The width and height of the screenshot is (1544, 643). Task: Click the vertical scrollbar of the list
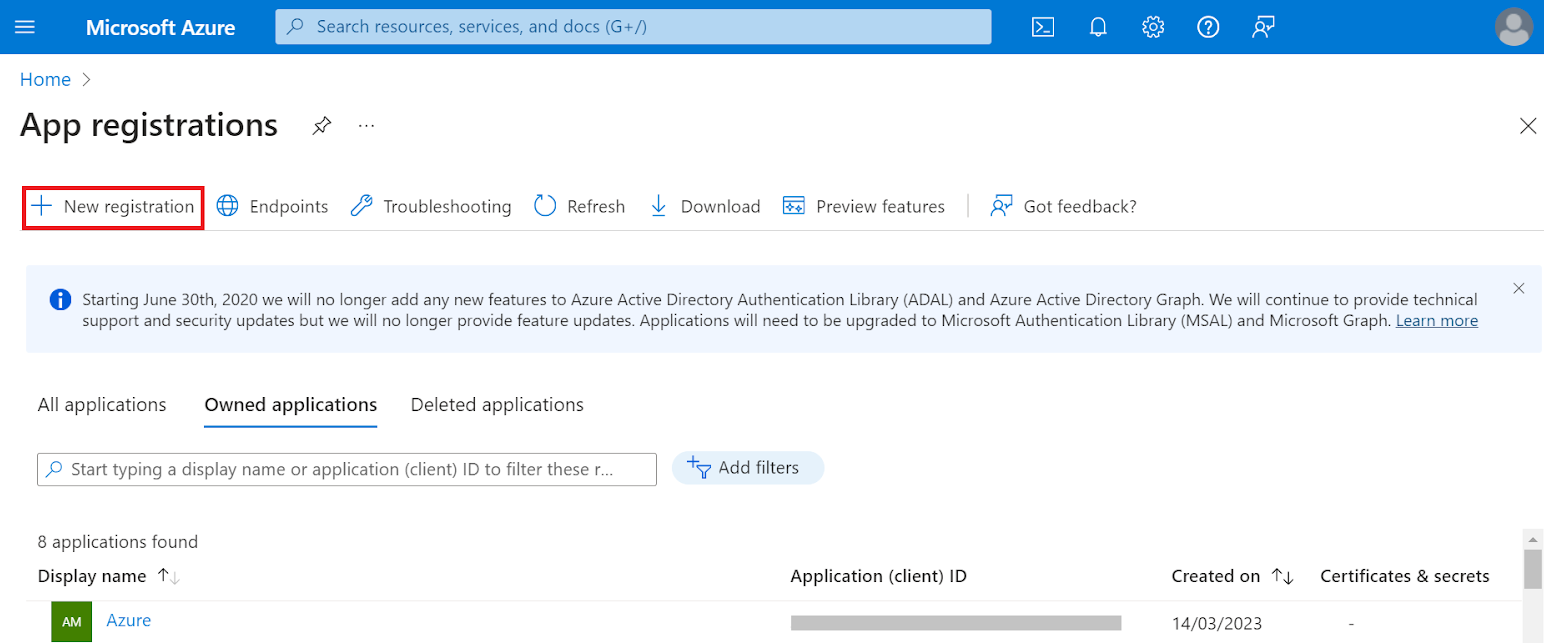(1532, 570)
